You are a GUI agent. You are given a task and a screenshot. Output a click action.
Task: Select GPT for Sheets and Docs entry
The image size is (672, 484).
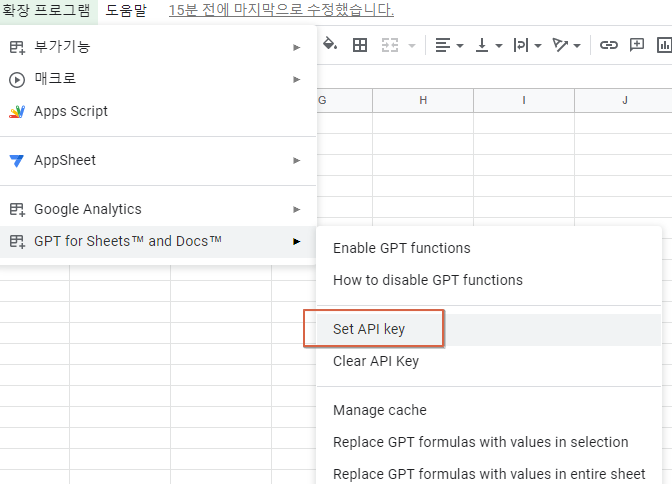coord(158,241)
